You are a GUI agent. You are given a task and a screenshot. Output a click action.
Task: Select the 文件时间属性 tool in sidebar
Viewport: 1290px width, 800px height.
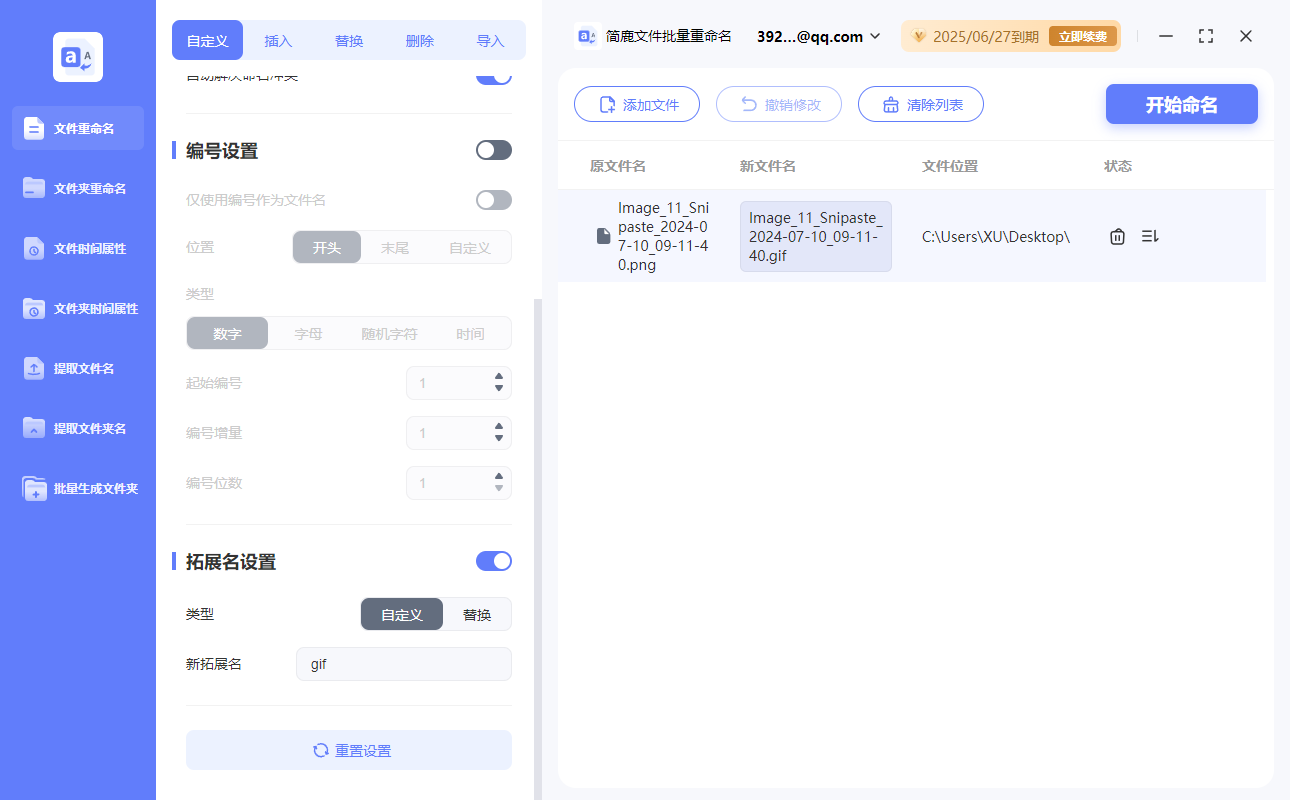[x=77, y=248]
